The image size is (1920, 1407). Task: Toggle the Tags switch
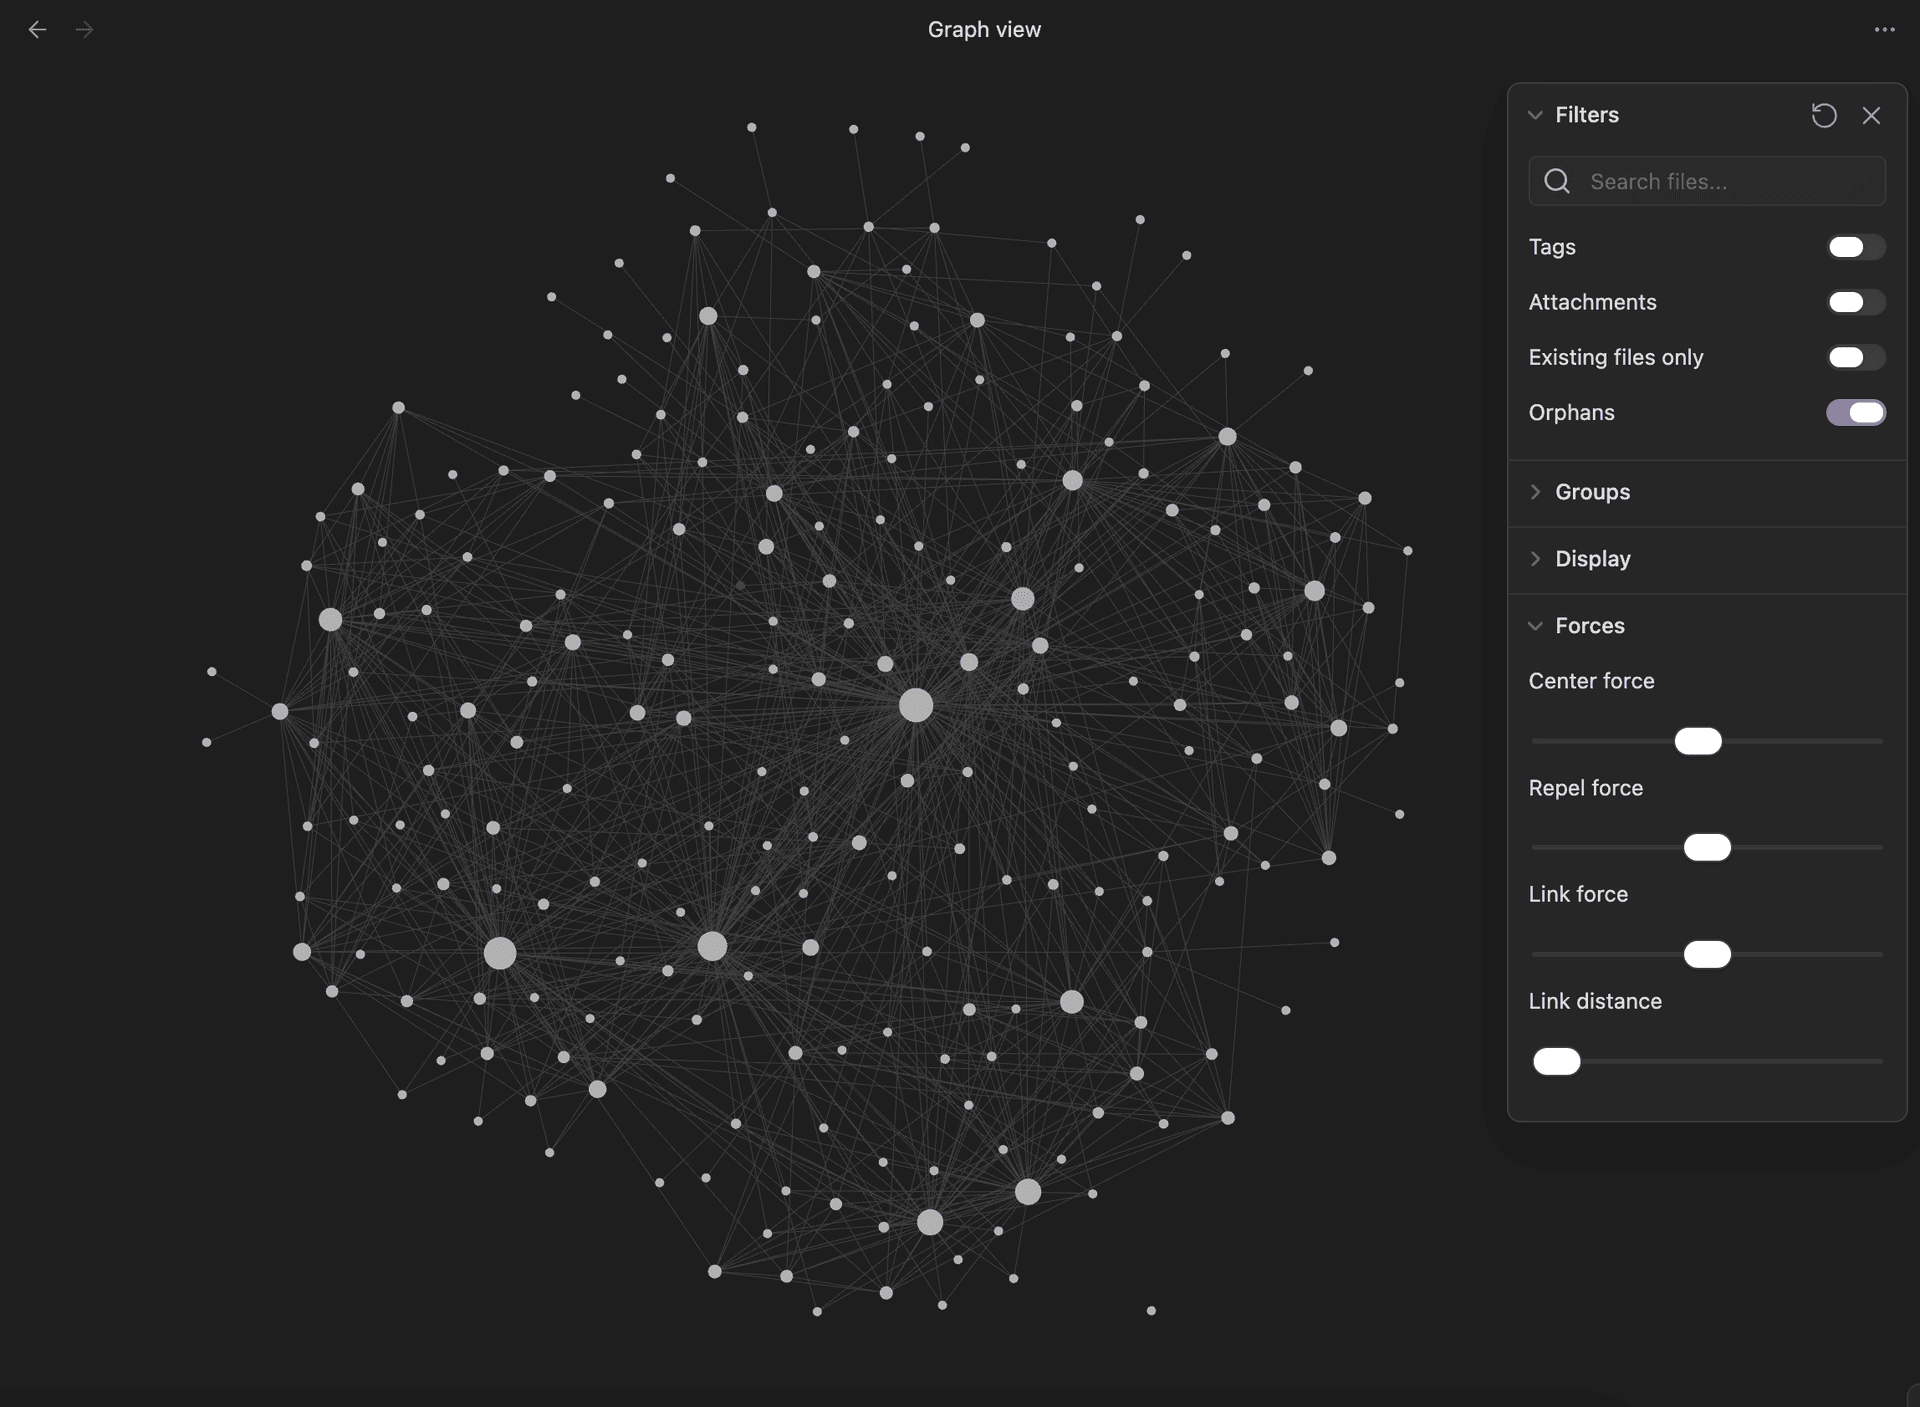click(1855, 247)
